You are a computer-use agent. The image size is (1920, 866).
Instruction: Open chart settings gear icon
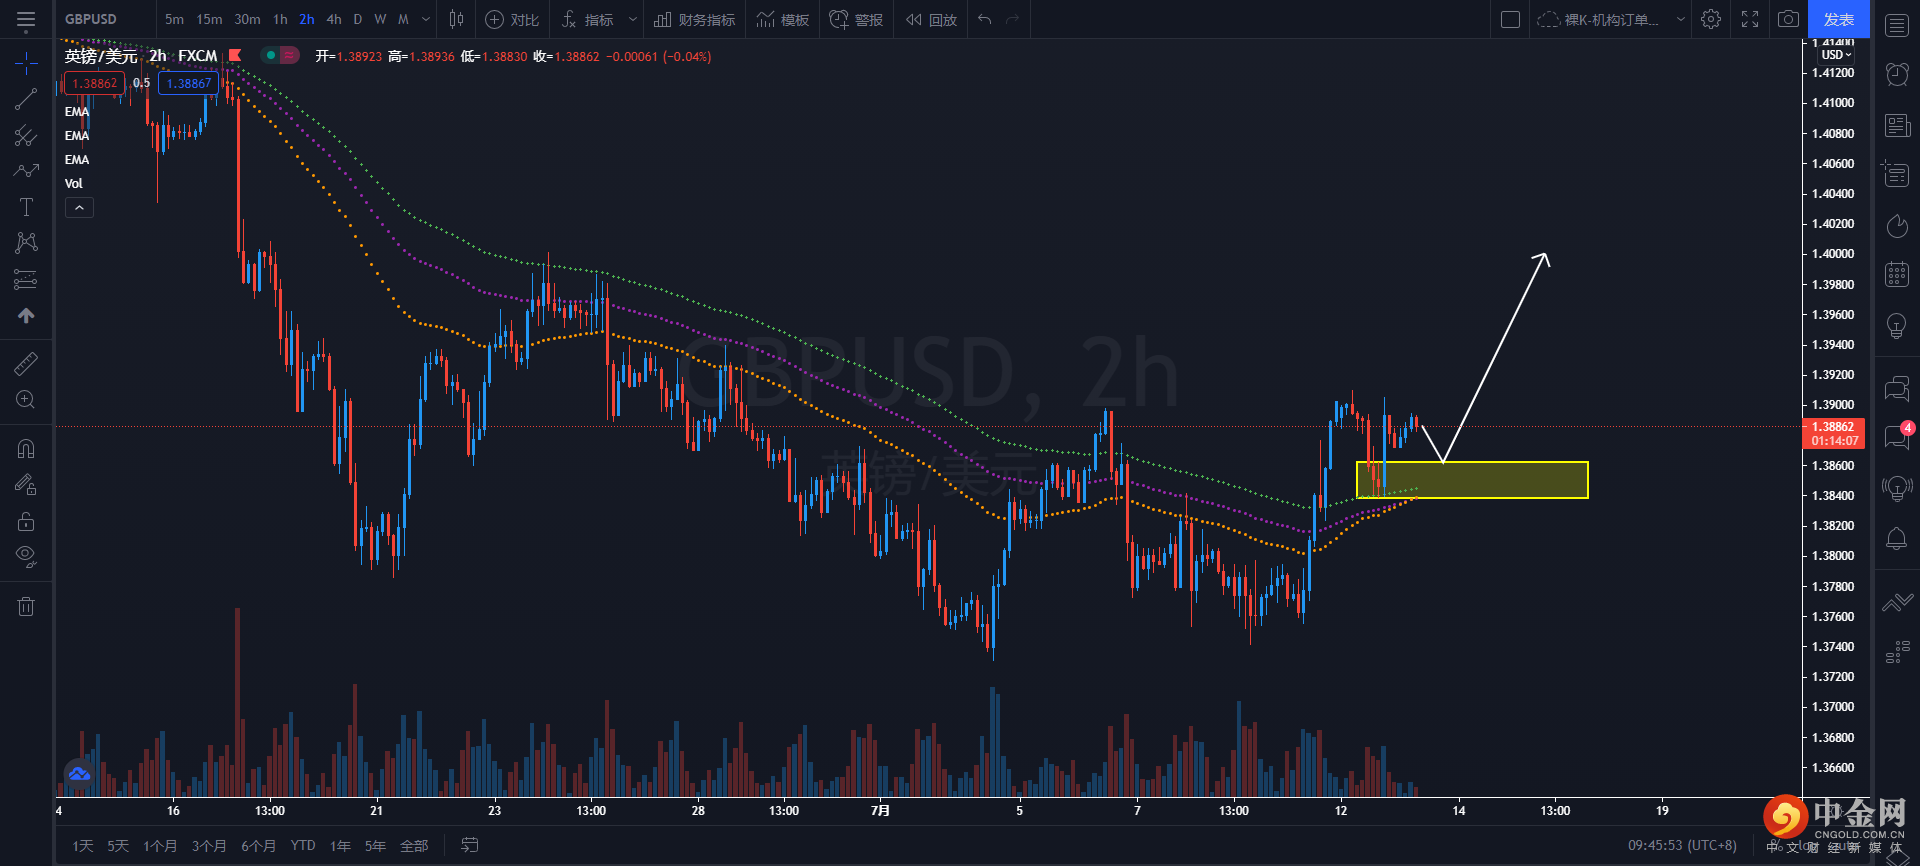tap(1711, 19)
